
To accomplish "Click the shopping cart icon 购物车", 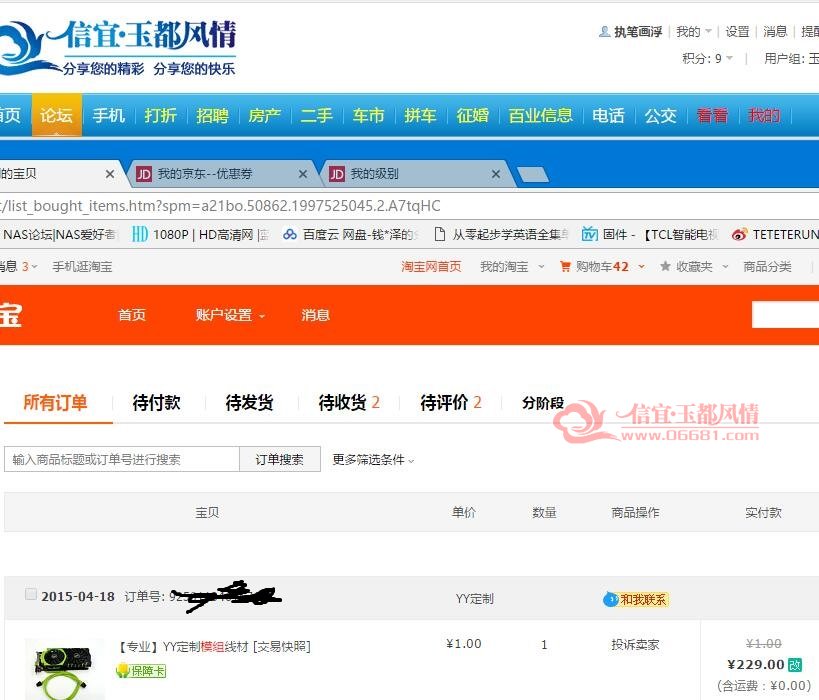I will click(565, 266).
